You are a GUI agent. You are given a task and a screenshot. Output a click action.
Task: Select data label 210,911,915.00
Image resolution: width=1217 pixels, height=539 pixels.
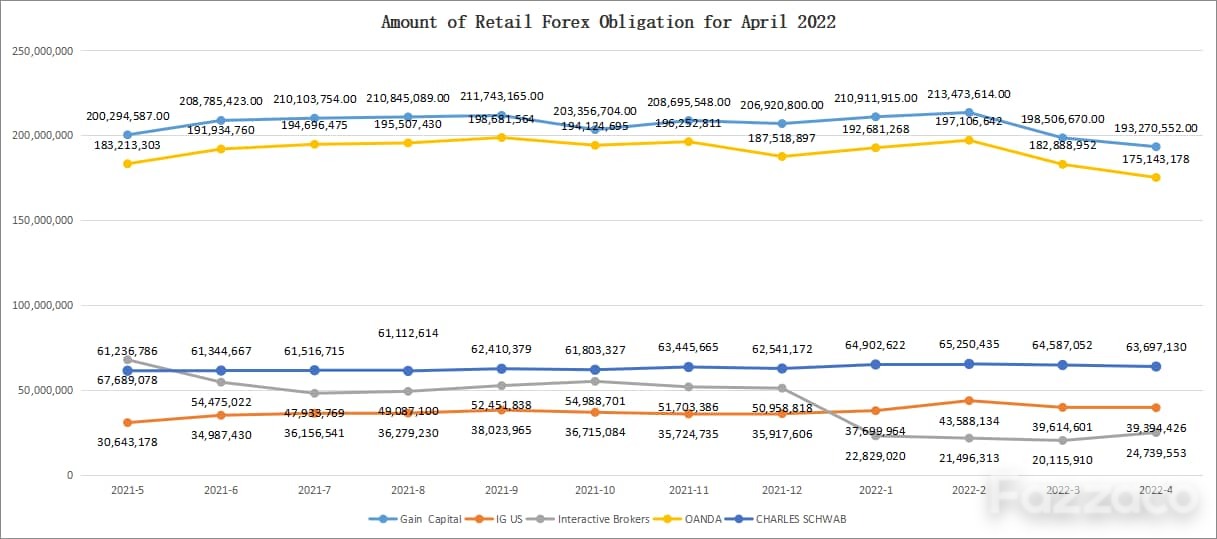(875, 98)
